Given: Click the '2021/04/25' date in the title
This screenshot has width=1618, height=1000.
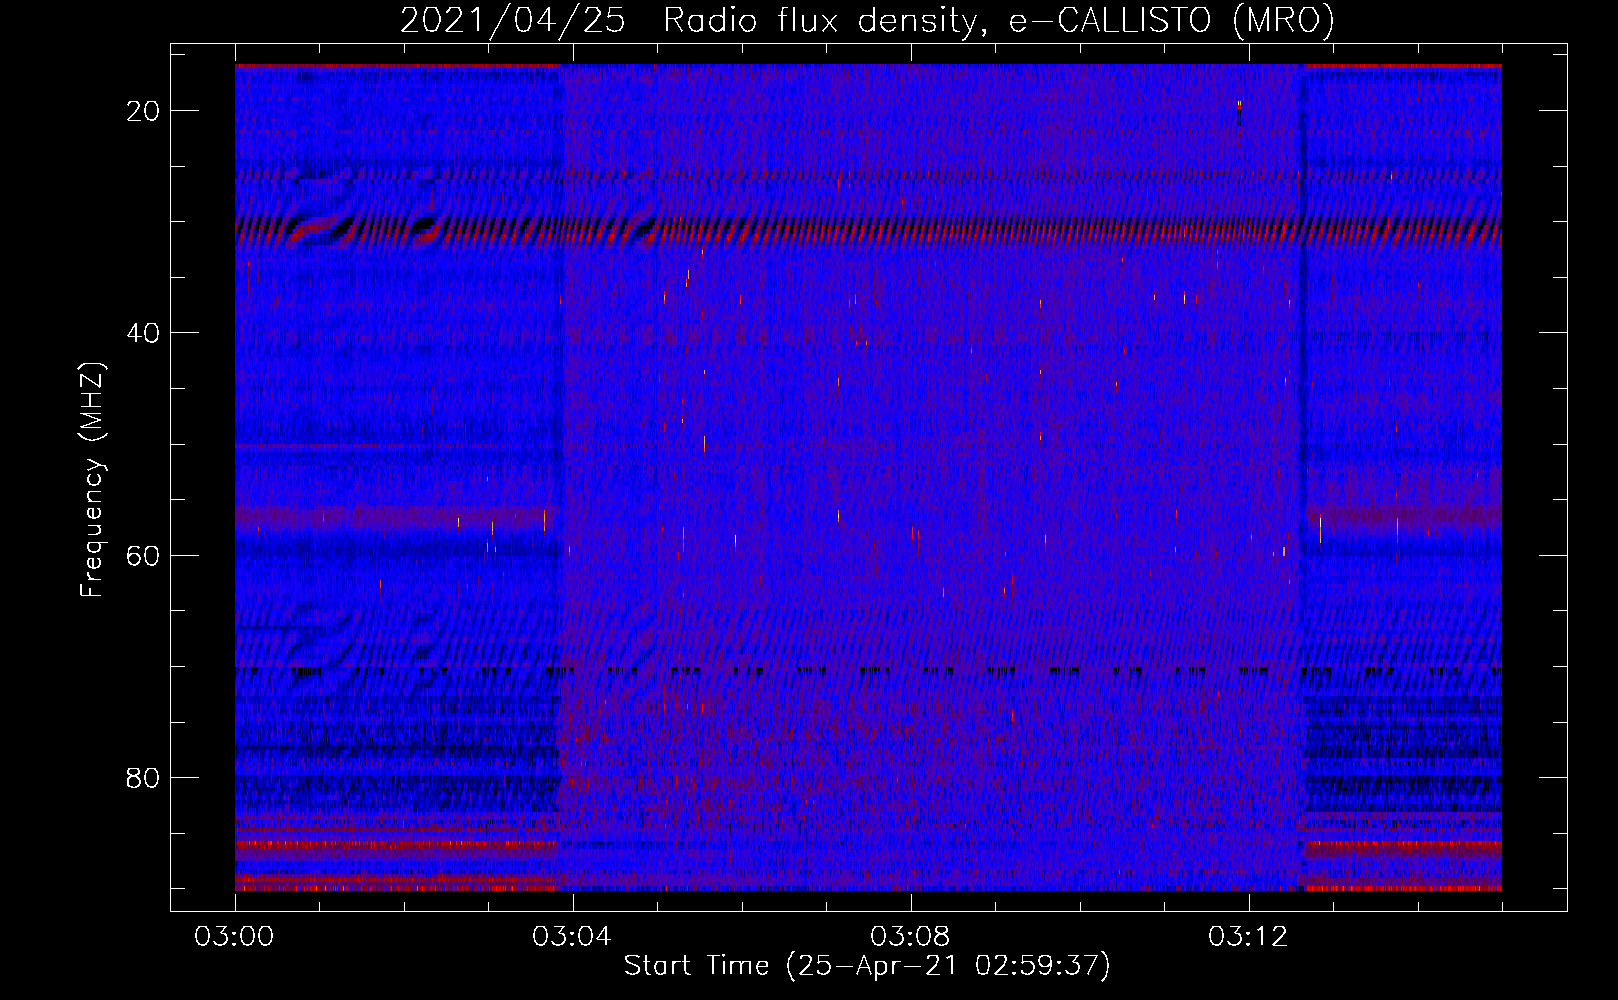Looking at the screenshot, I should coord(513,21).
